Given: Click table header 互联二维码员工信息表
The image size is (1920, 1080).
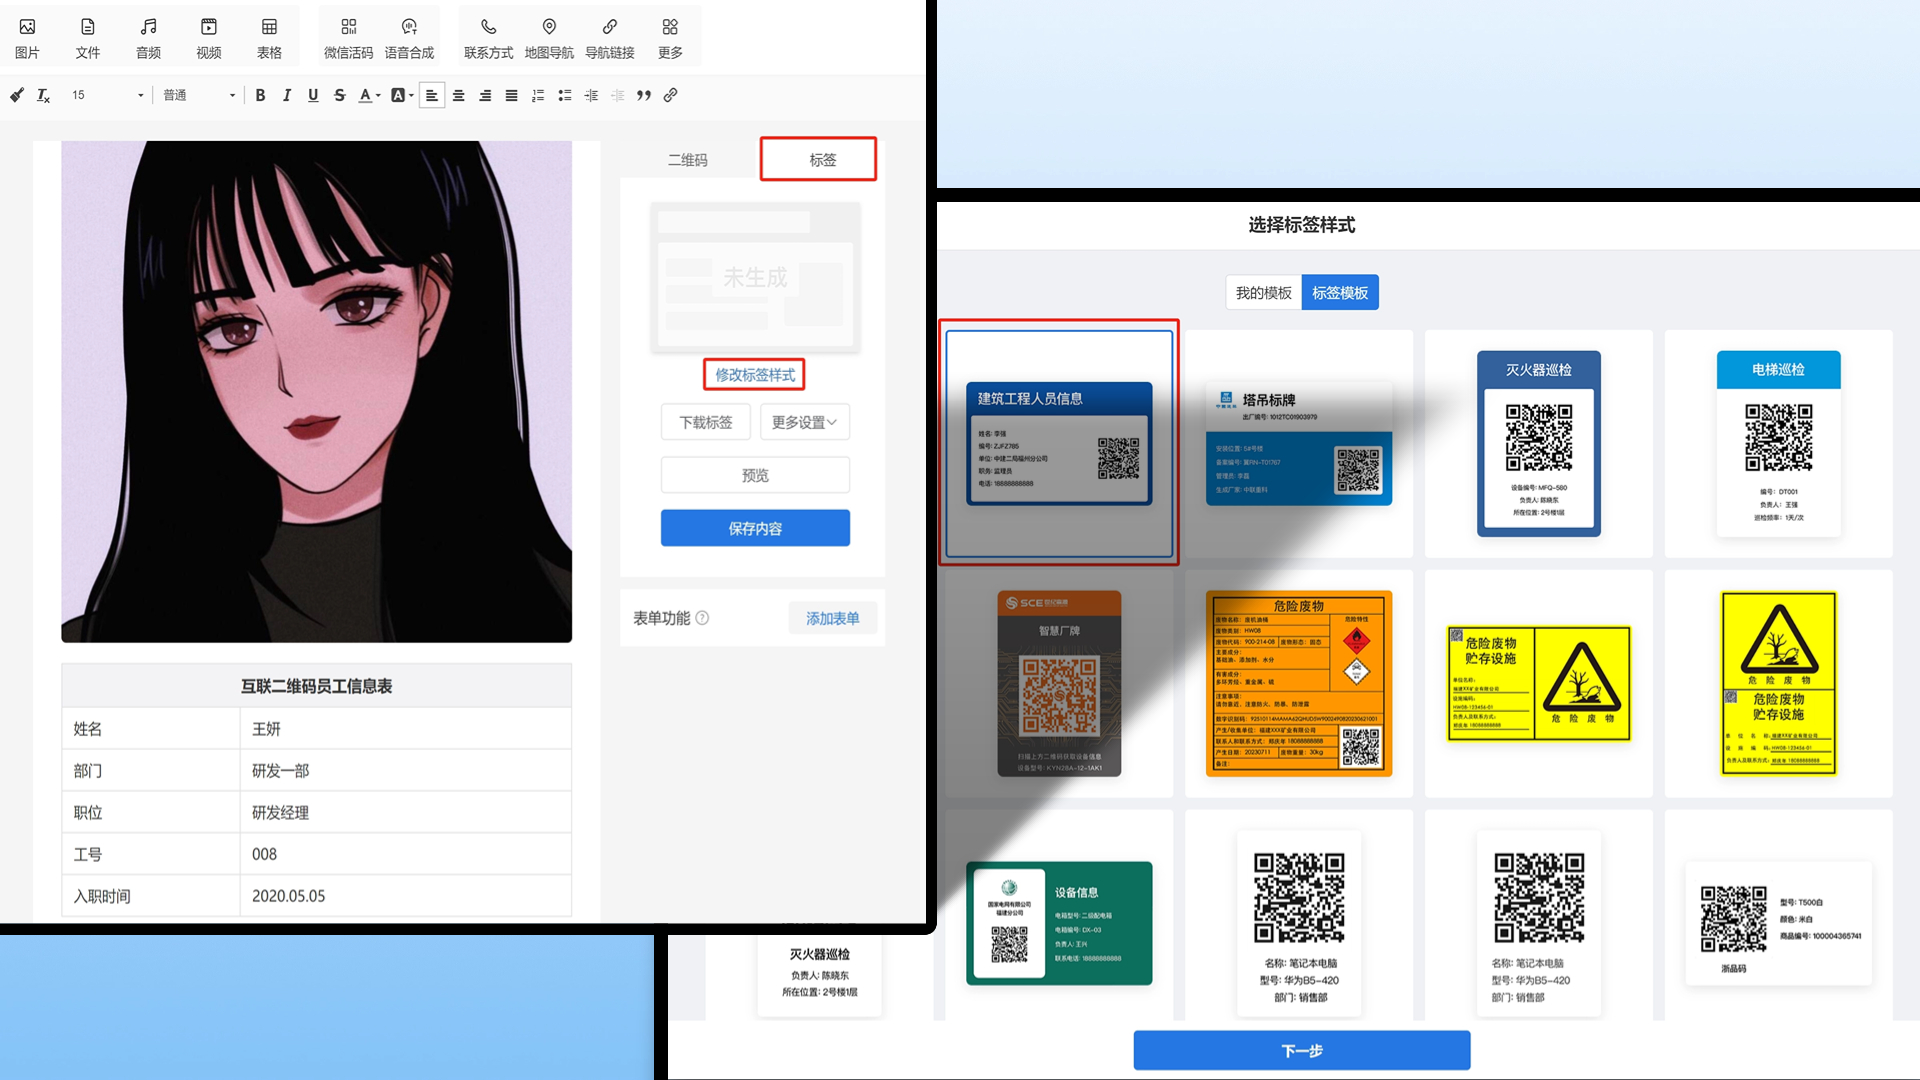Looking at the screenshot, I should coord(317,686).
